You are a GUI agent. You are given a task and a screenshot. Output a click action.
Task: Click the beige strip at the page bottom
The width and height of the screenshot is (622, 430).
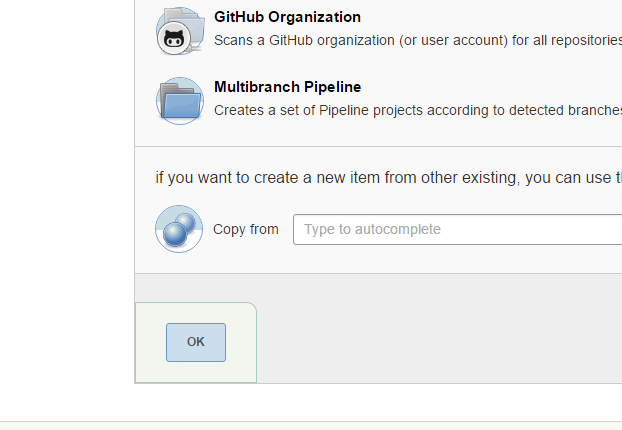pos(310,426)
